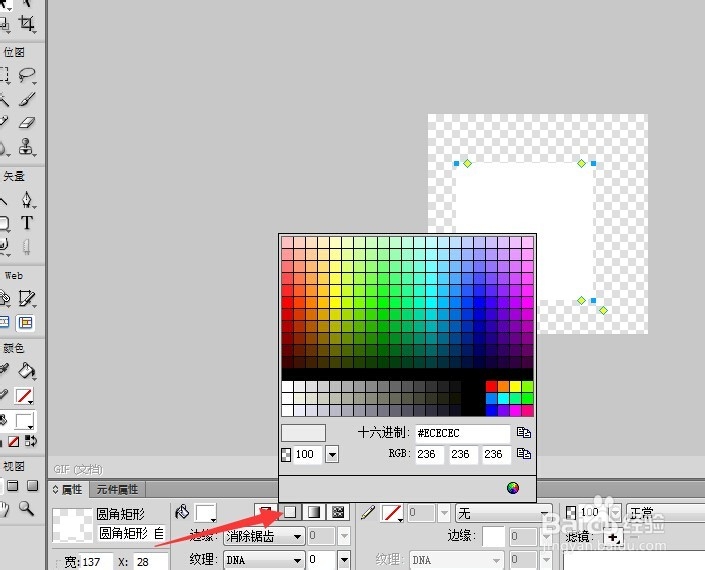Viewport: 705px width, 570px height.
Task: Click the hex field showing #ECECEC
Action: tap(463, 433)
